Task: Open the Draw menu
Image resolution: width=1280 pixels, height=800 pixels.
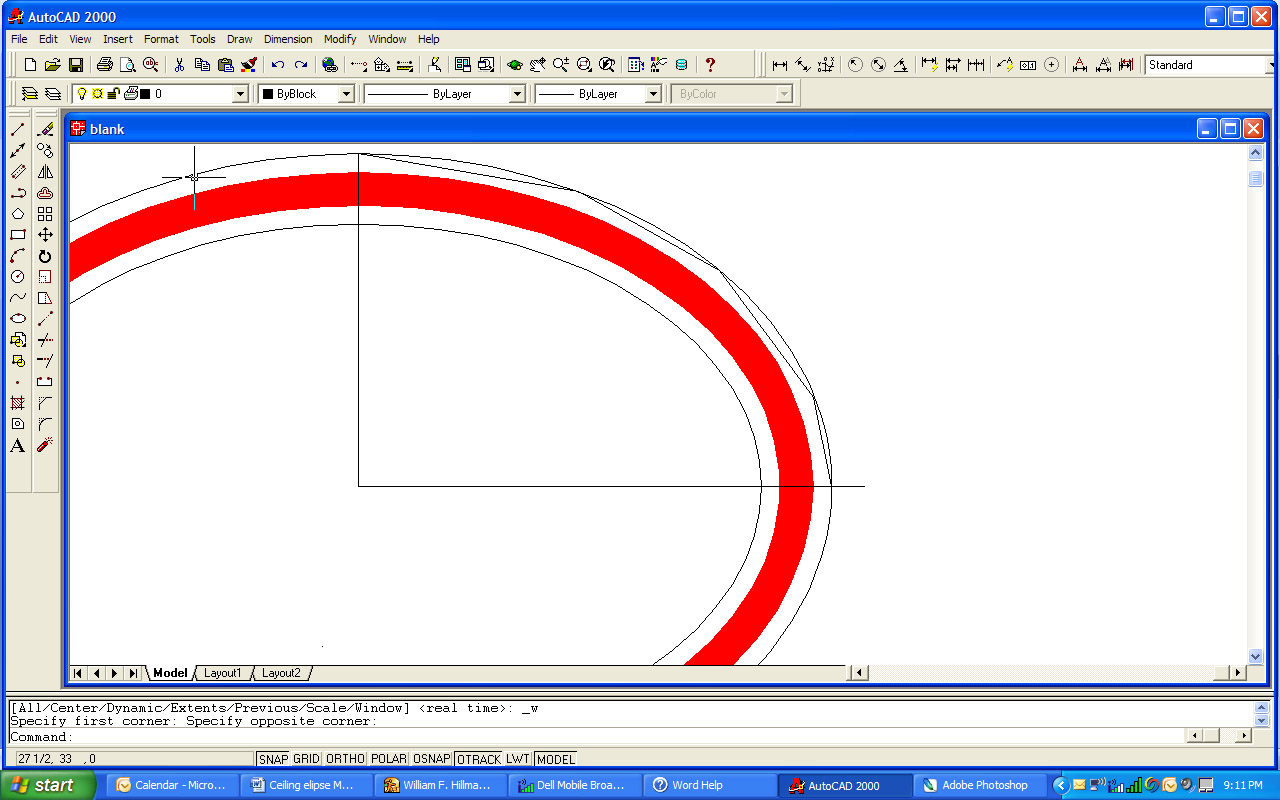Action: pos(240,39)
